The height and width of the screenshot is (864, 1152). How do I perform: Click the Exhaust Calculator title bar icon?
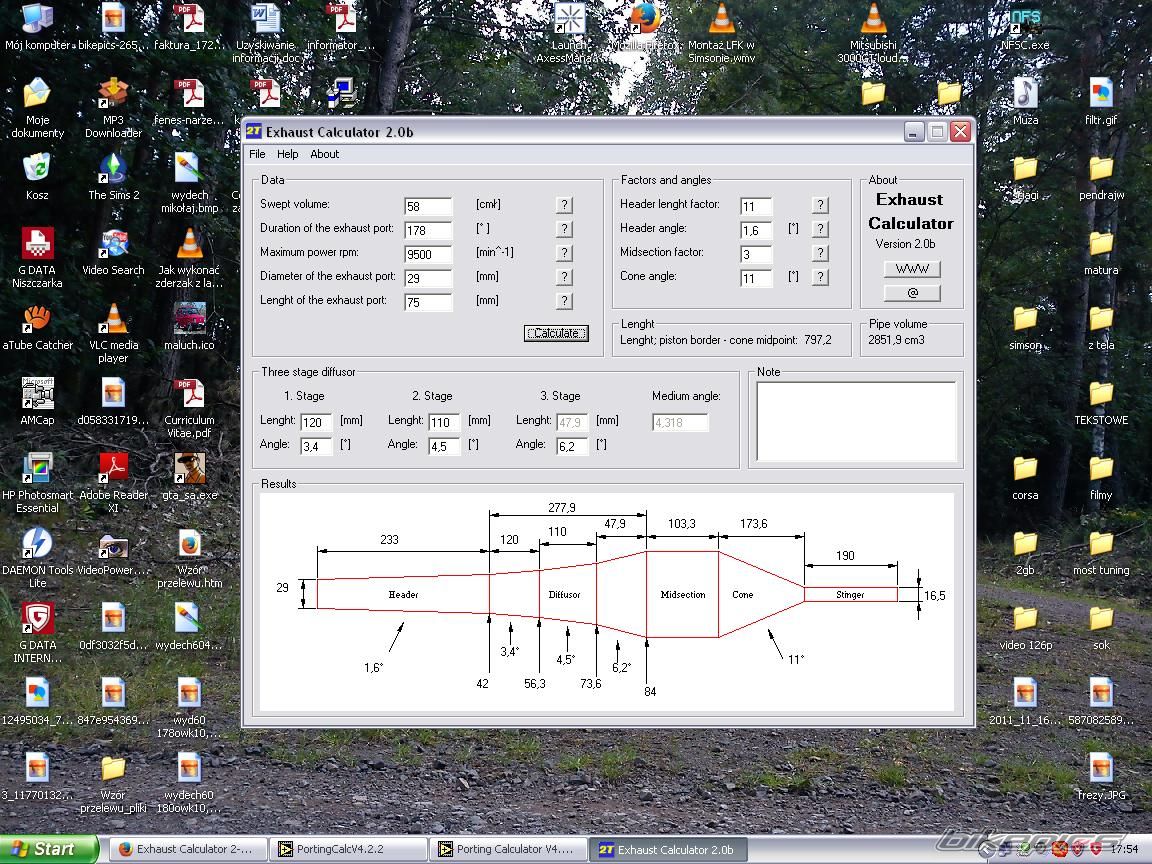253,132
